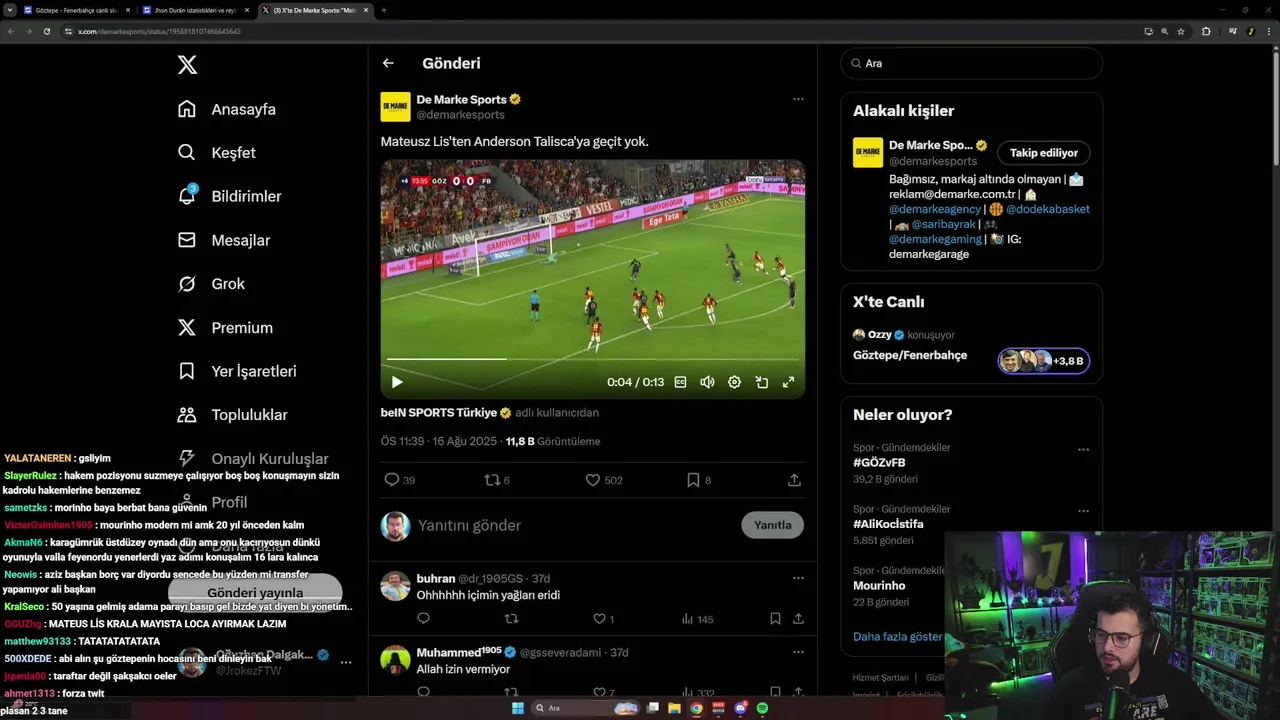
Task: Expand video to fullscreen
Action: coord(788,382)
